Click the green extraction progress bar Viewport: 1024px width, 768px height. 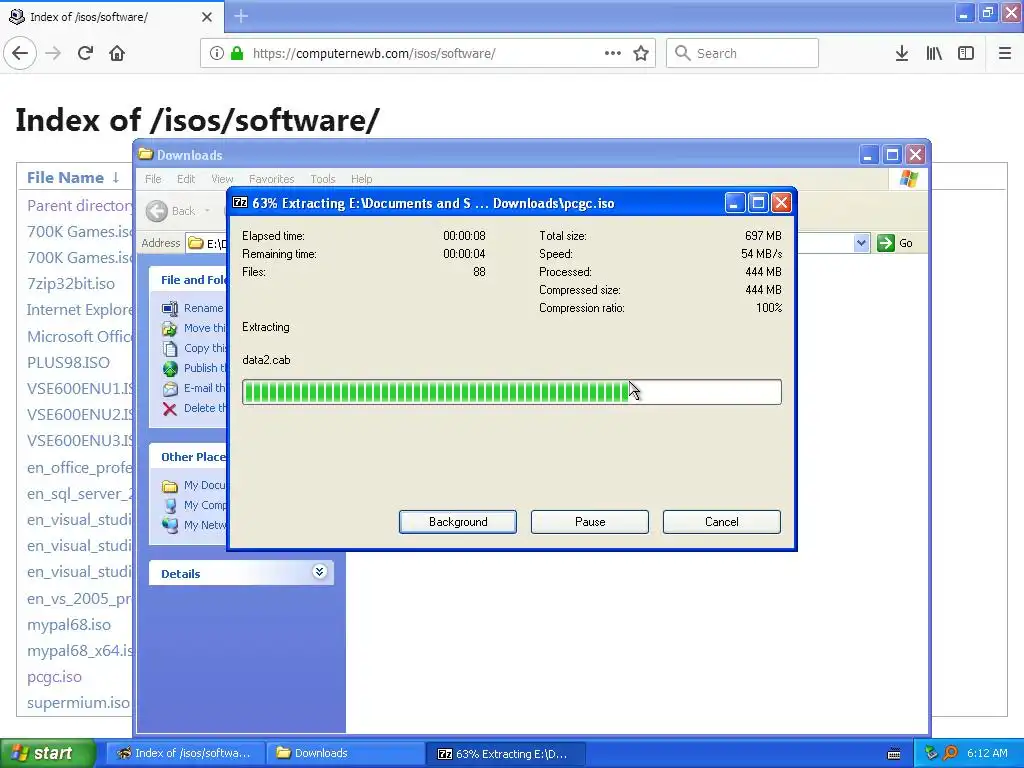click(511, 392)
